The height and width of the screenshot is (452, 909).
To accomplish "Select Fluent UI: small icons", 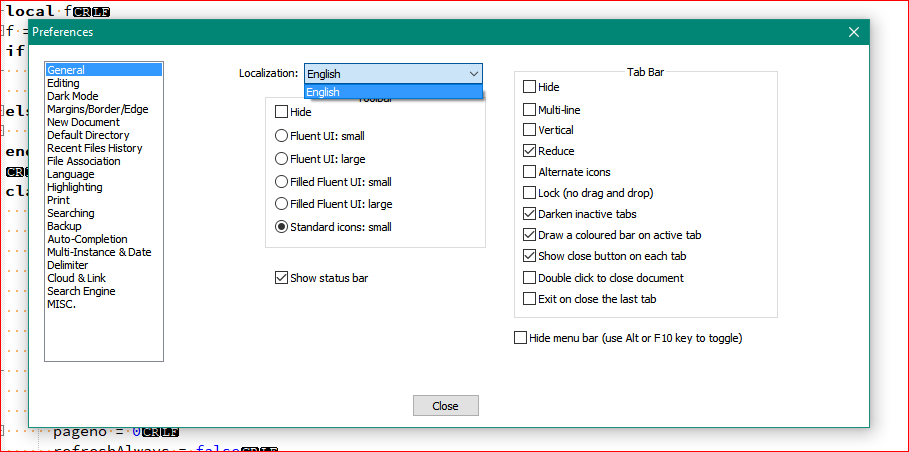I will [x=281, y=136].
